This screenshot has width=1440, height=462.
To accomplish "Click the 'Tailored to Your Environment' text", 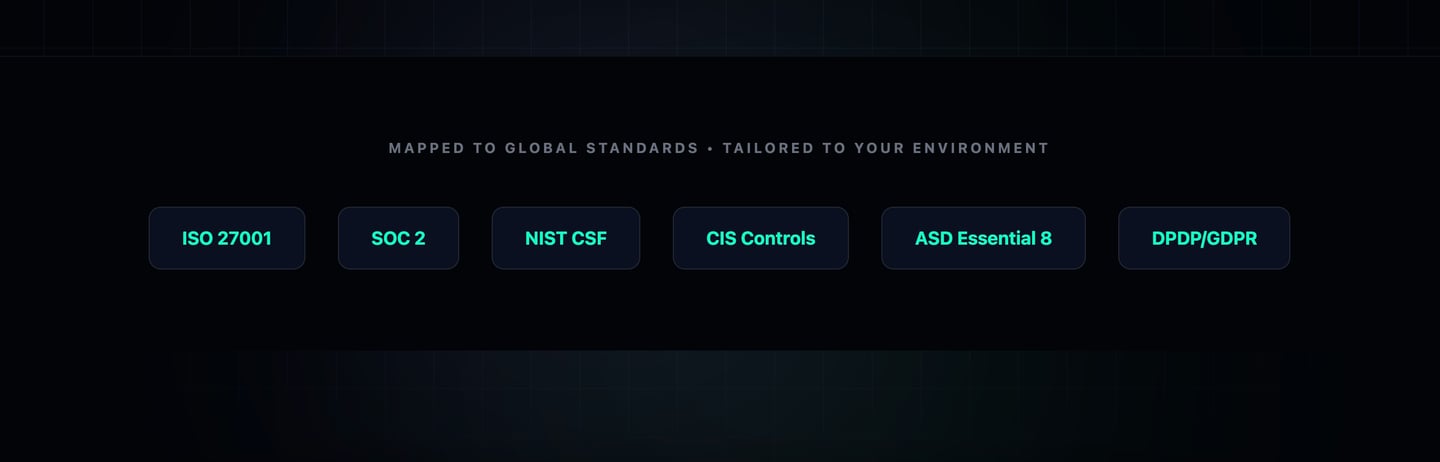I will (885, 148).
